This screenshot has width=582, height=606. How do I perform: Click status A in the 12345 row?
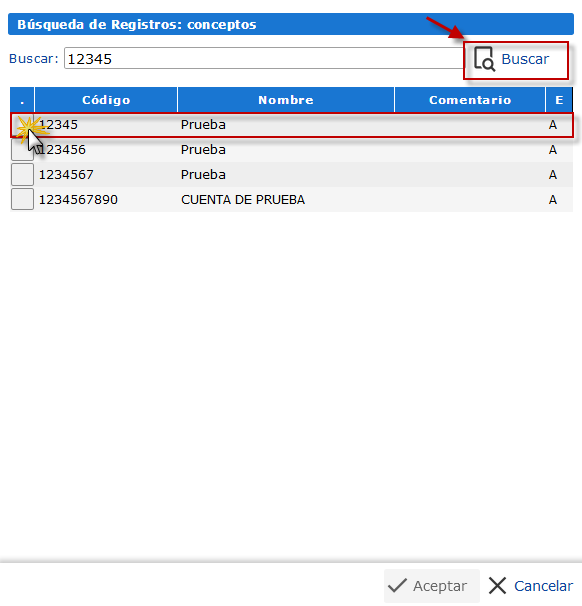pos(553,125)
